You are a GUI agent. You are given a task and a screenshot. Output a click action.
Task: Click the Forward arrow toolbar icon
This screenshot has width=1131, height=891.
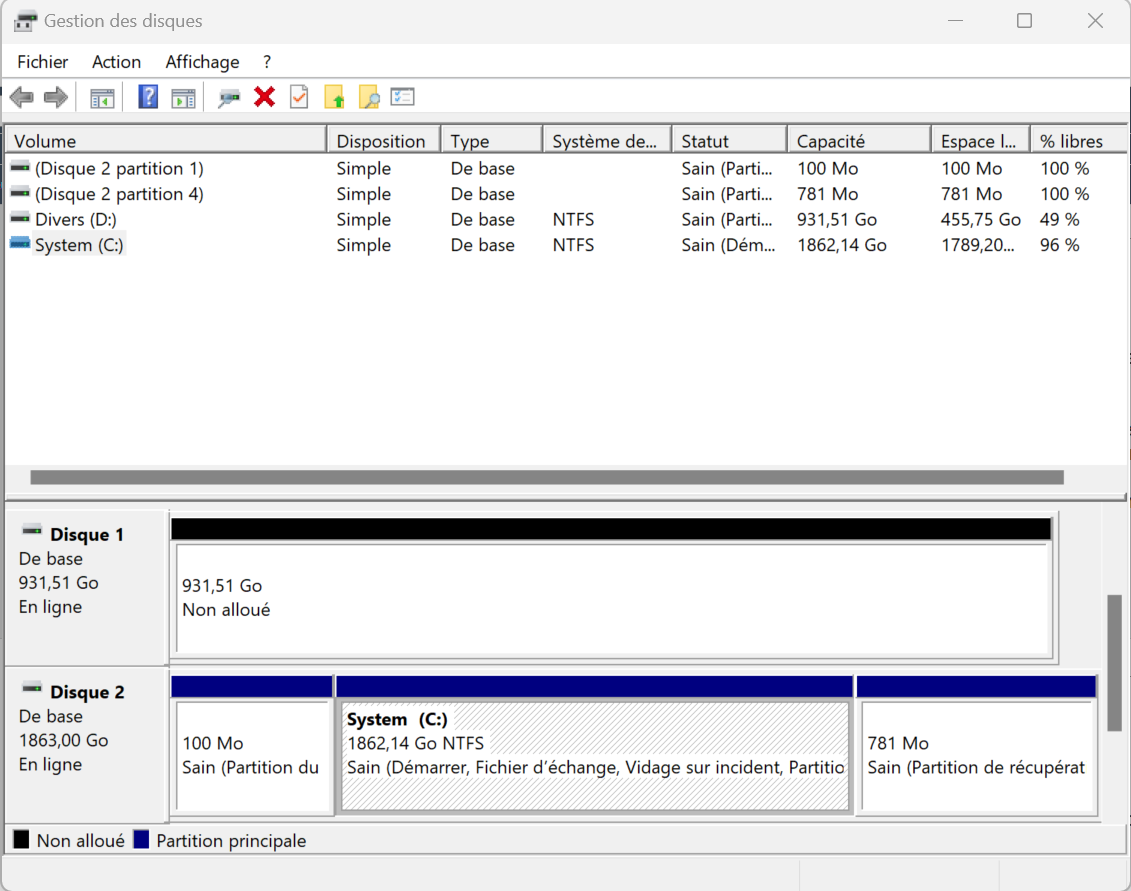pyautogui.click(x=56, y=97)
